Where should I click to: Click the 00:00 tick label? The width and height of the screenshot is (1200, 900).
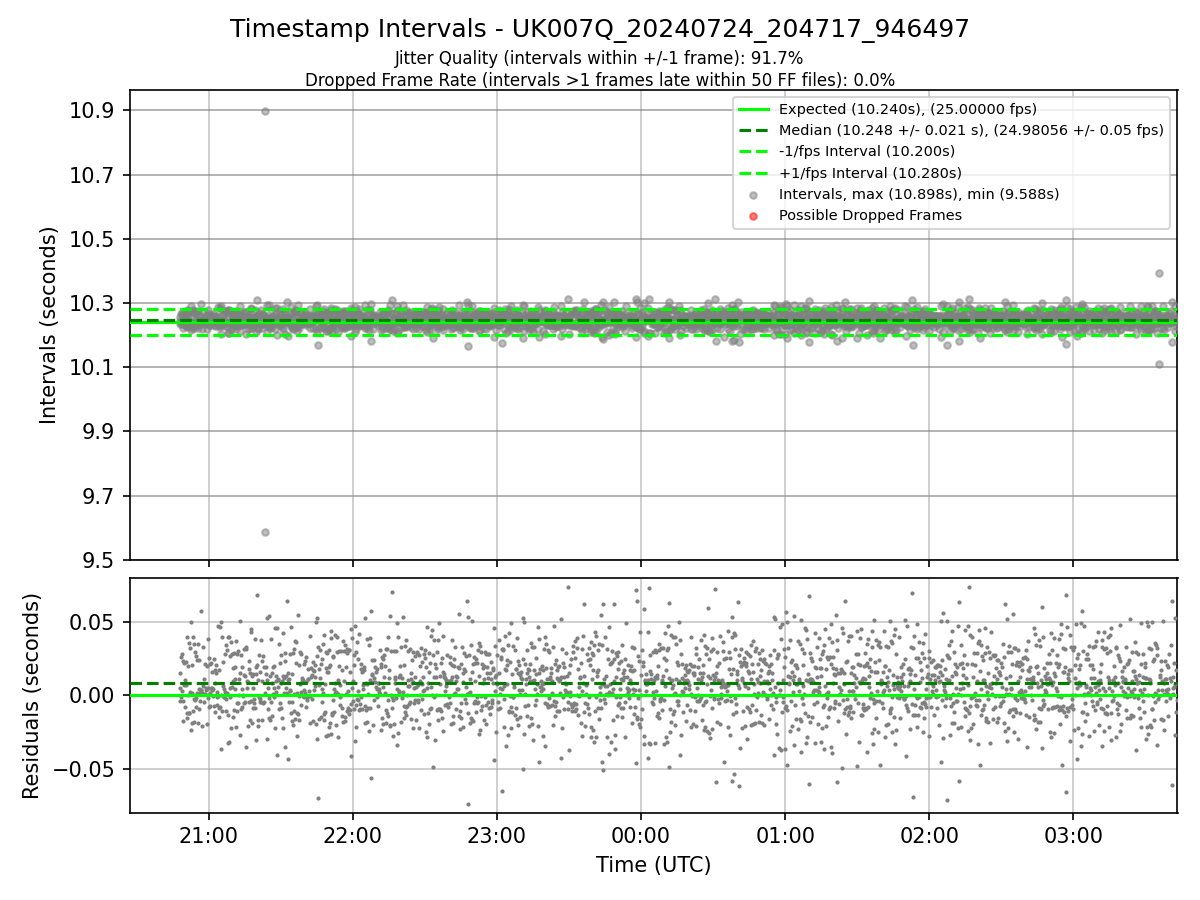[641, 833]
